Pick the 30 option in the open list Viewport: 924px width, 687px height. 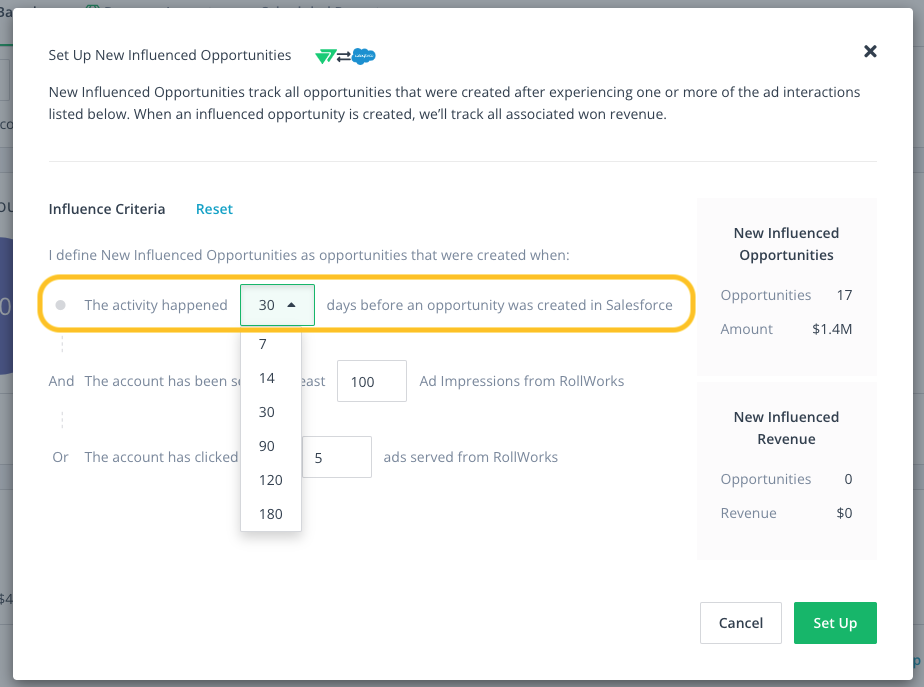(270, 412)
